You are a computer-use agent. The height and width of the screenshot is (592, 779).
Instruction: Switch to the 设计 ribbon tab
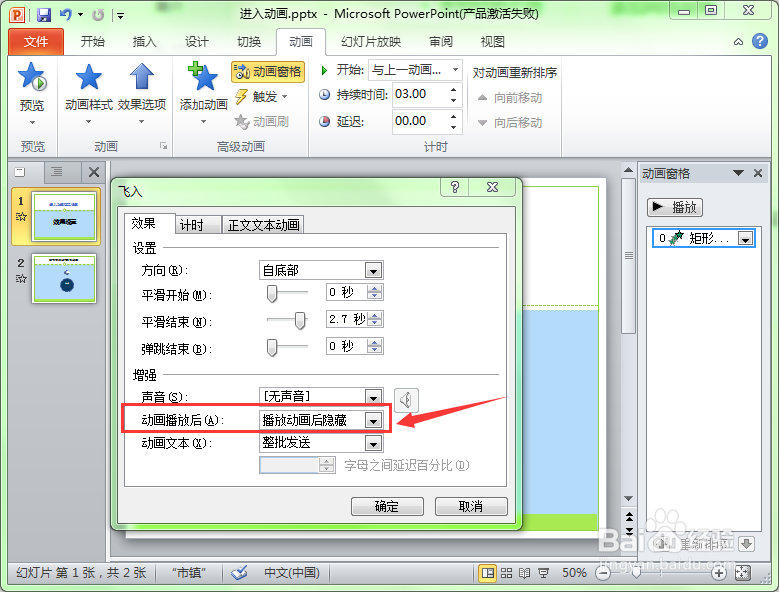pos(197,42)
